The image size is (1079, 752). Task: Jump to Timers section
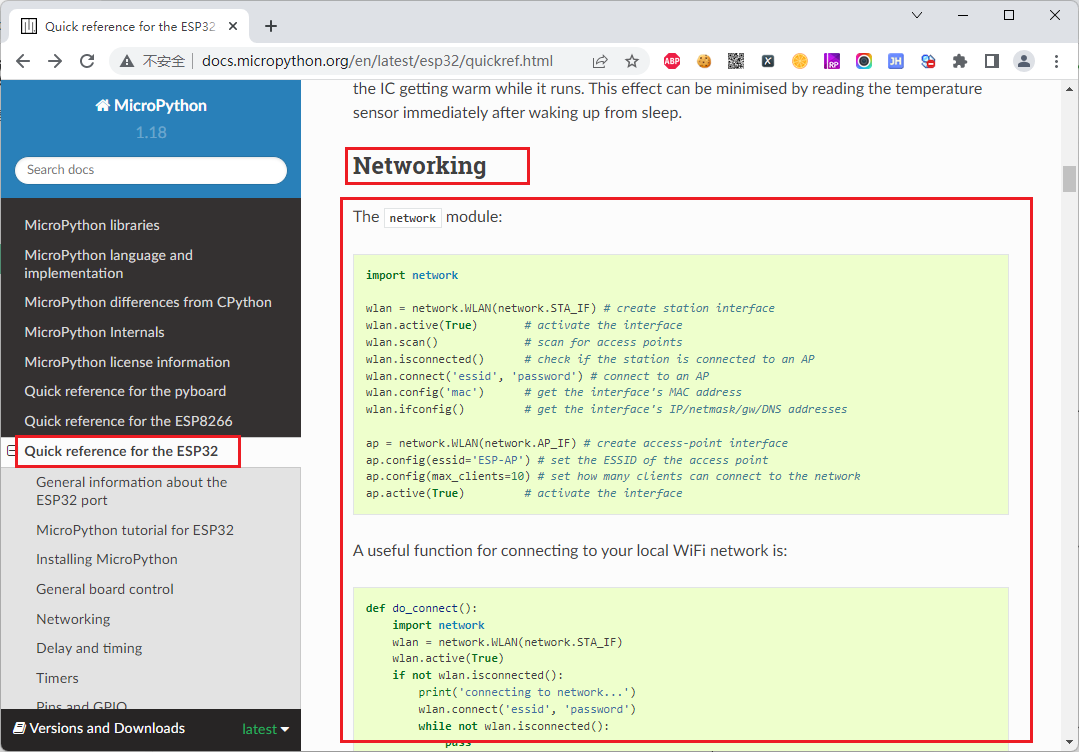click(57, 678)
